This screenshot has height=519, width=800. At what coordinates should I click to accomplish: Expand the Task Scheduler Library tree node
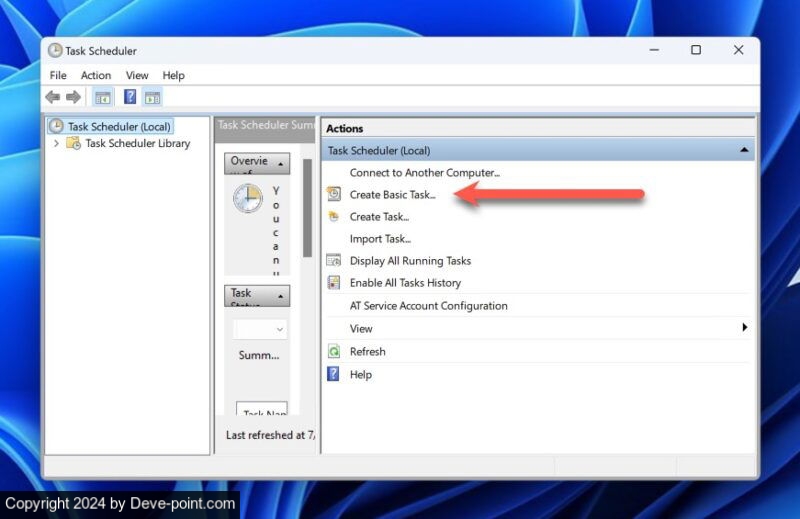[x=56, y=143]
